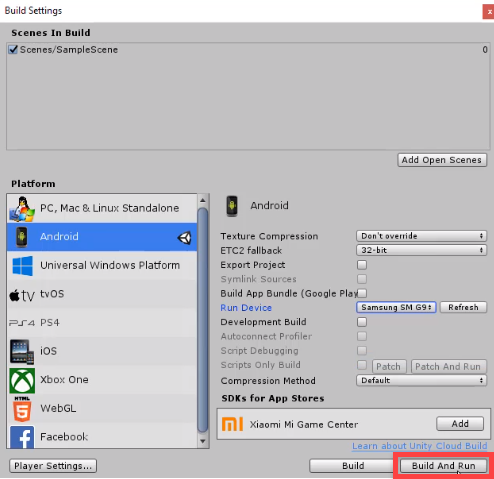Click the PS4 logo icon
Image resolution: width=494 pixels, height=479 pixels.
(x=22, y=323)
